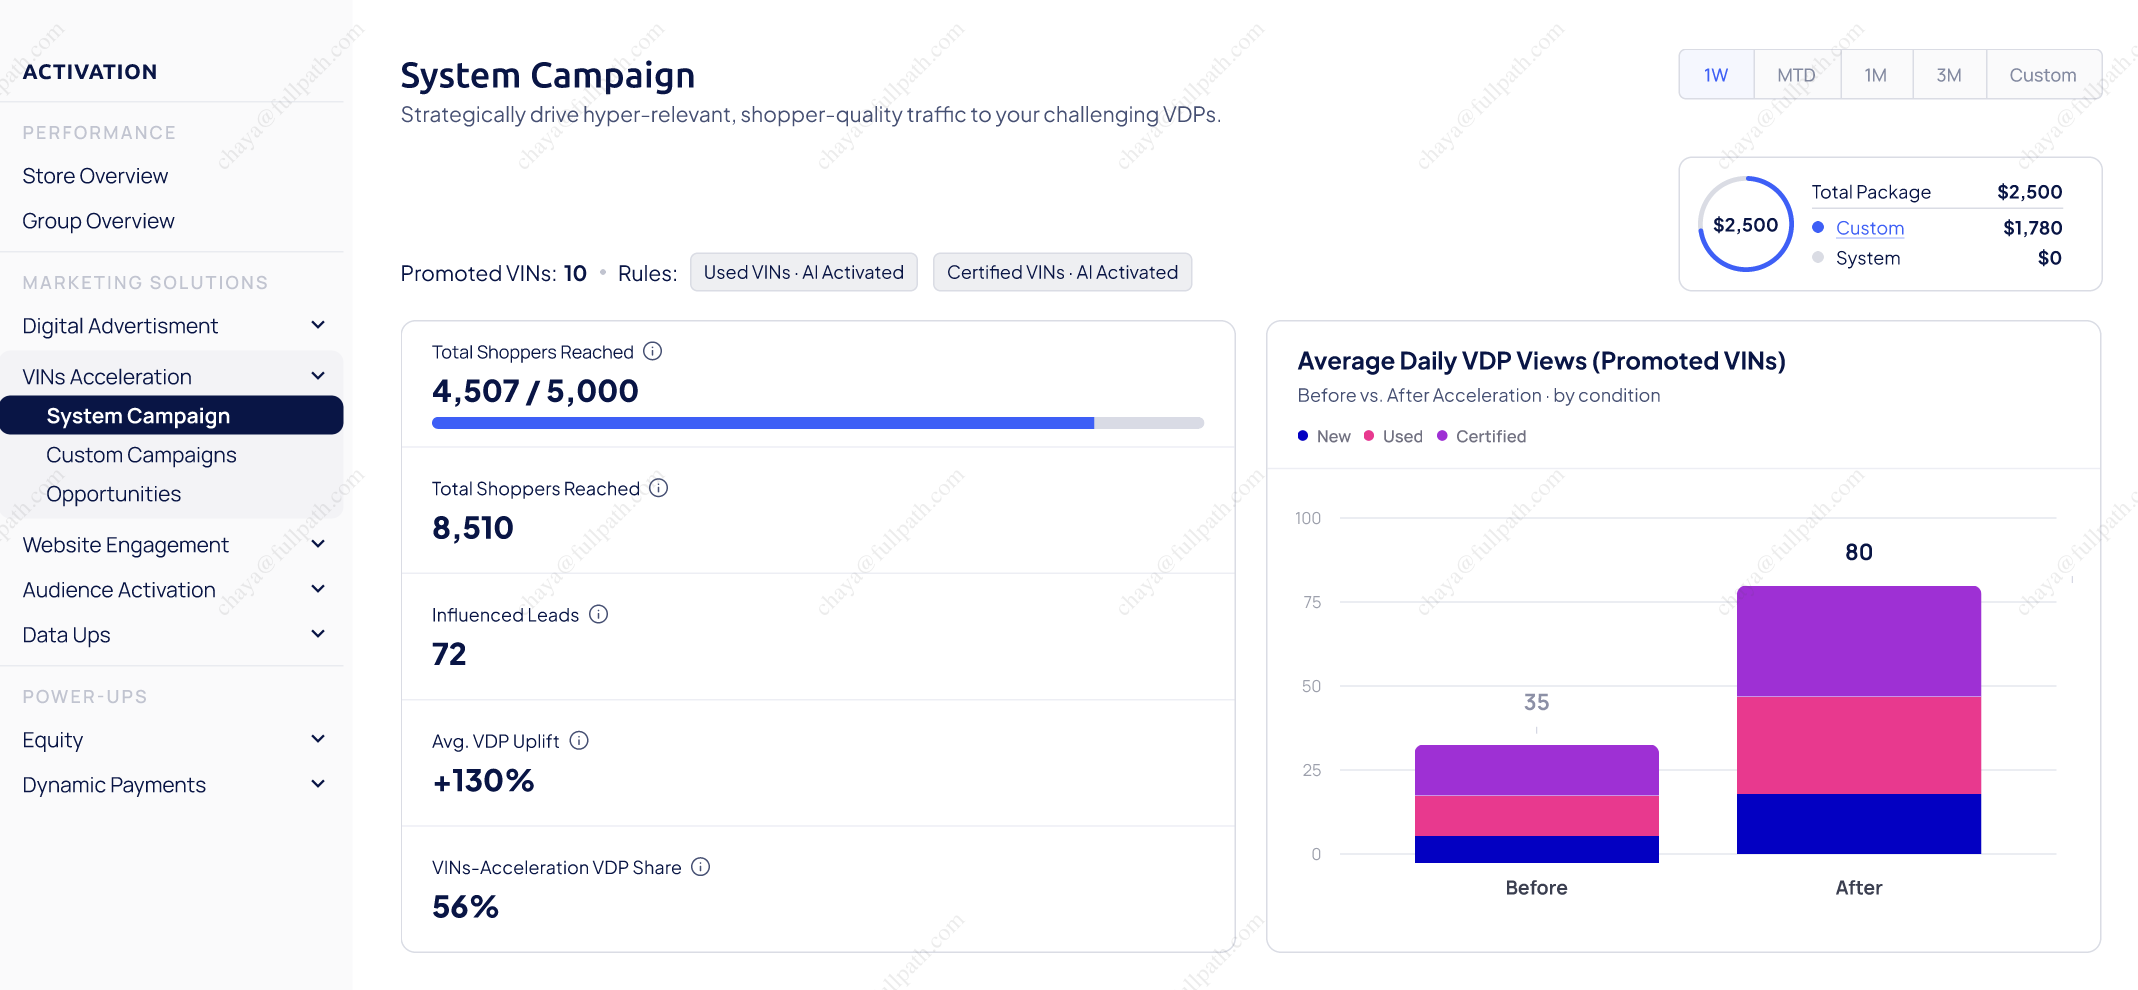Toggle the New series legend dot

pos(1303,436)
